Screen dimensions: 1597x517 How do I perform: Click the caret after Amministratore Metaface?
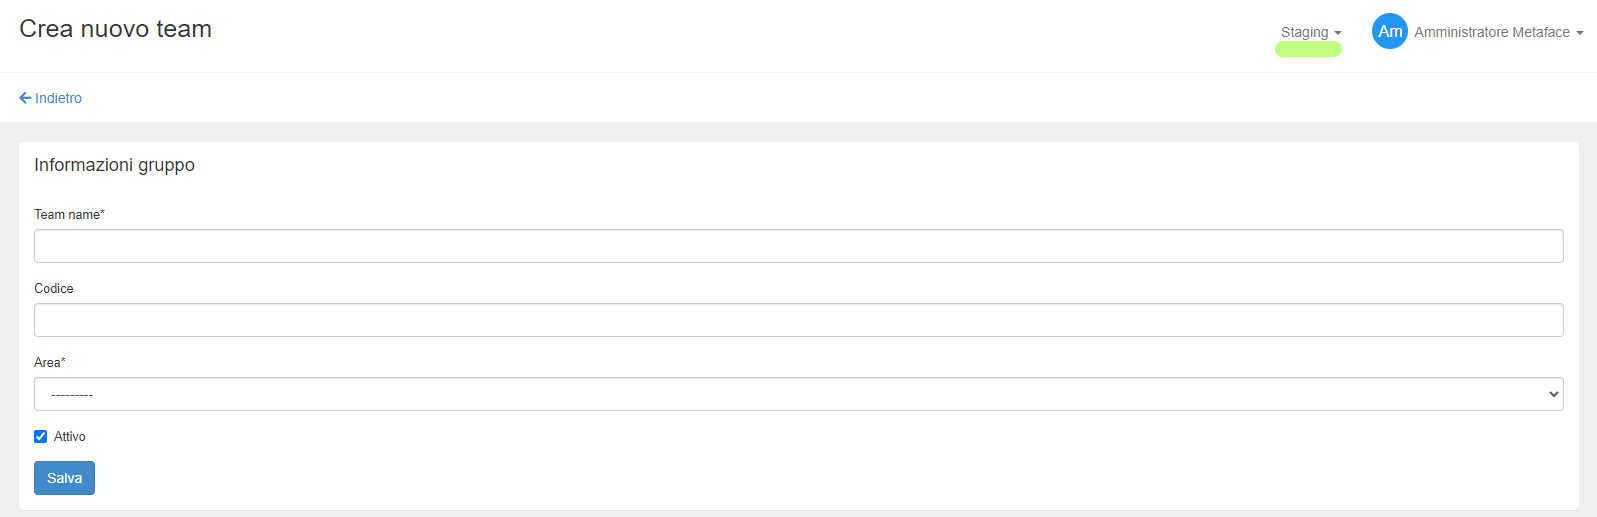(x=1580, y=33)
